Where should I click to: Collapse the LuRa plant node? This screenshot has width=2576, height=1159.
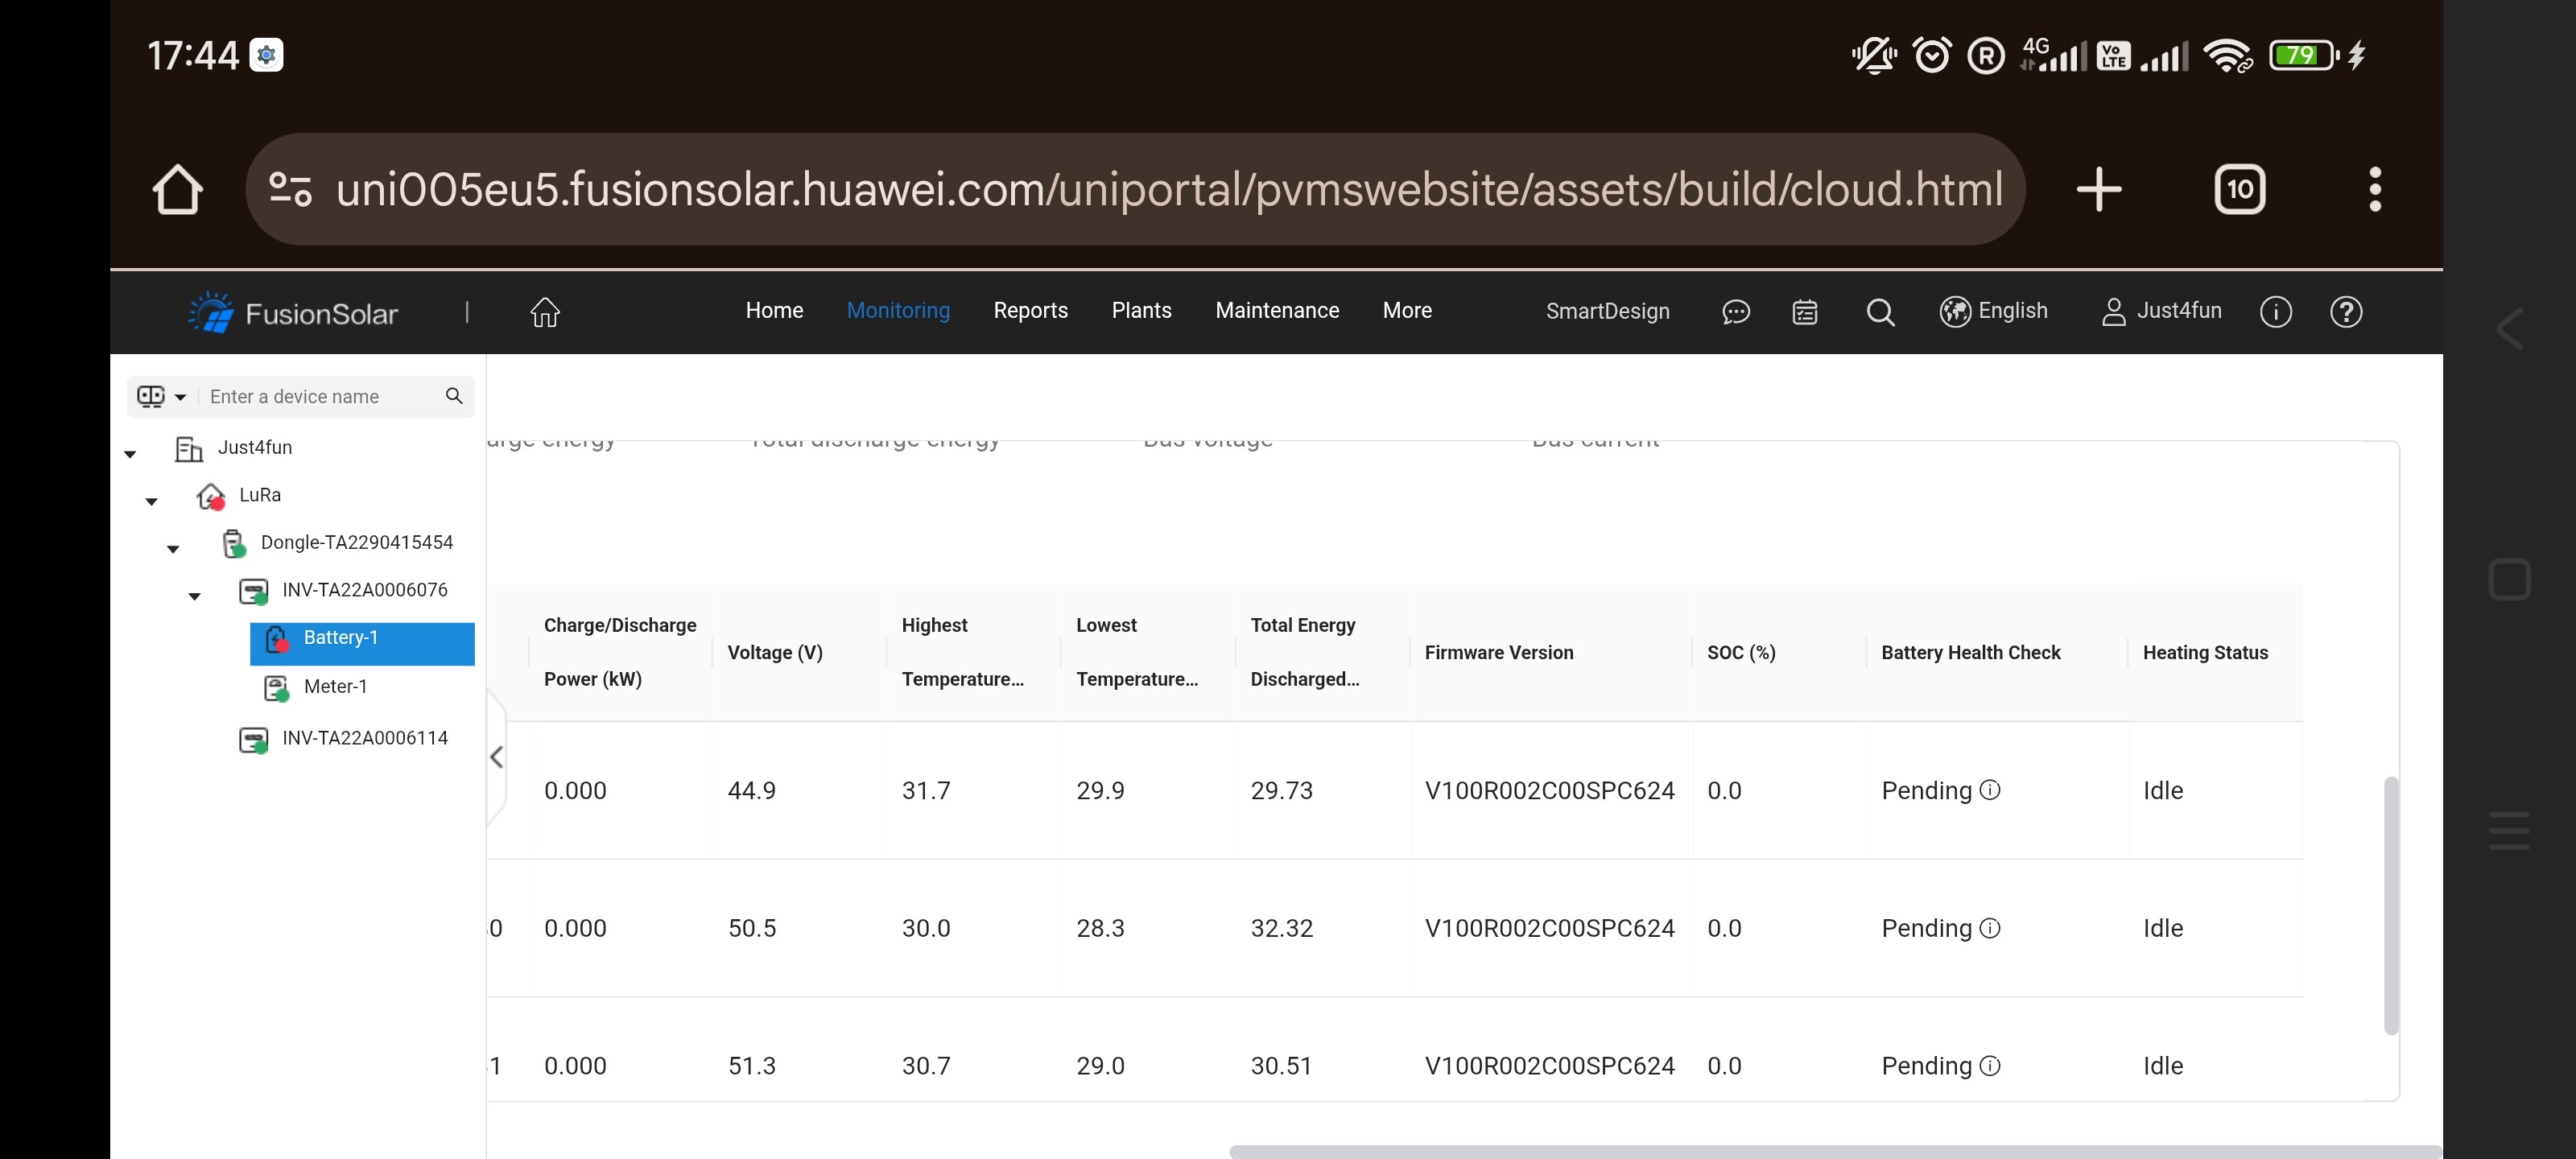tap(152, 501)
